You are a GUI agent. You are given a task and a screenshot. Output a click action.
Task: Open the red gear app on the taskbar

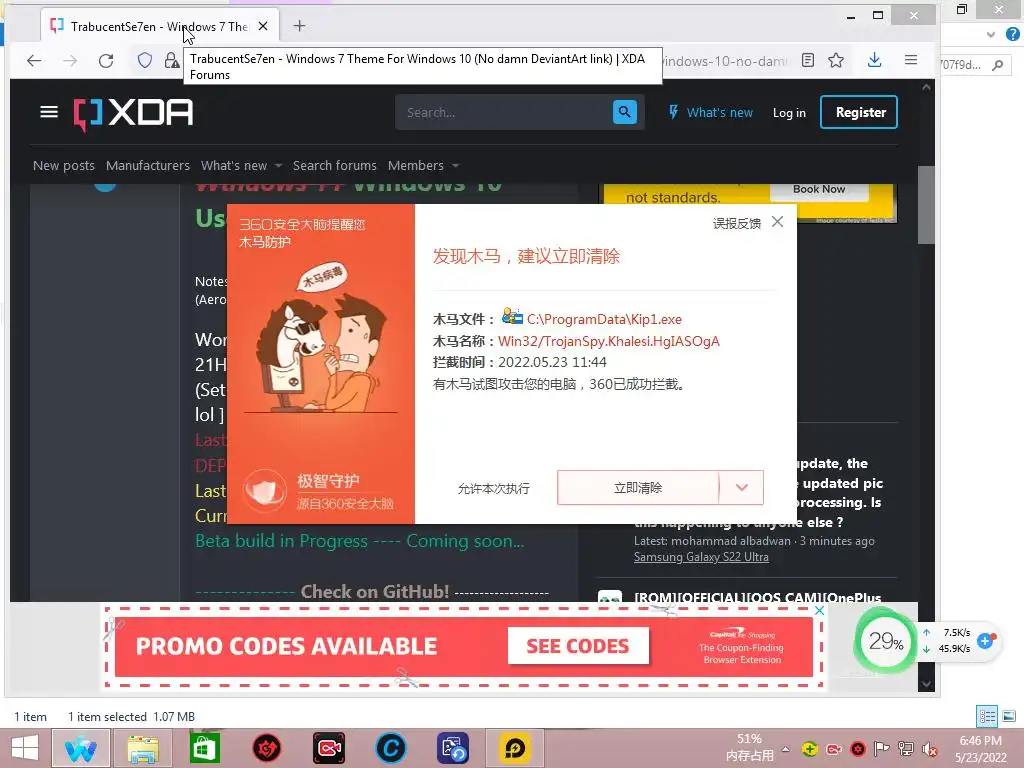(x=266, y=748)
